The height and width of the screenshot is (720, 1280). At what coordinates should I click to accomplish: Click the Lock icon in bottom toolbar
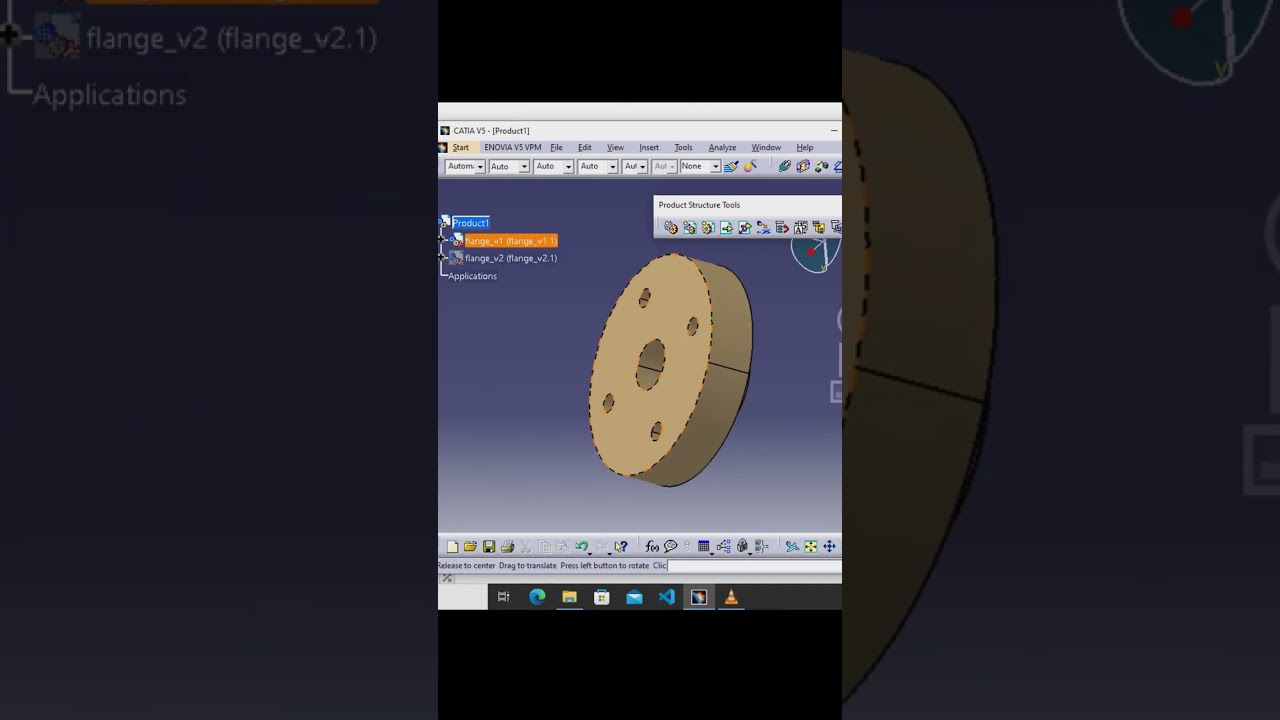coord(742,547)
